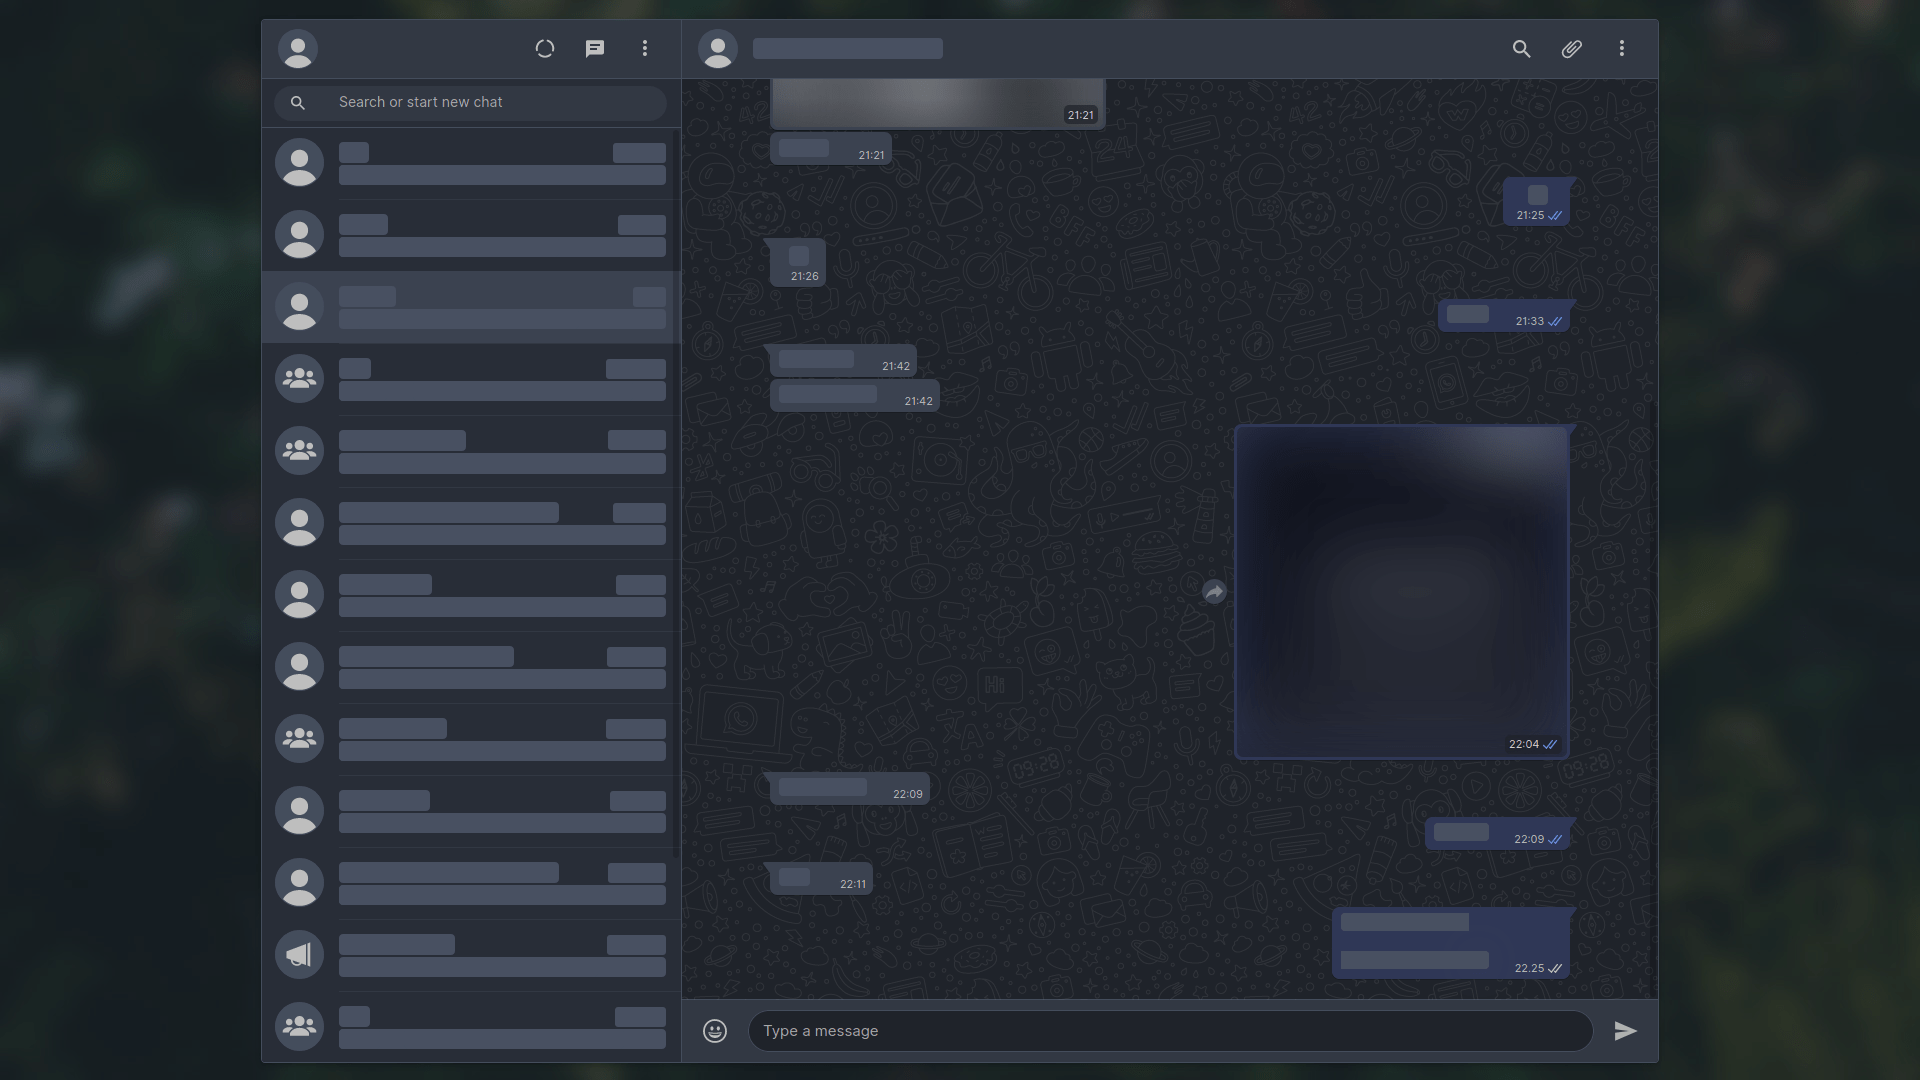The image size is (1920, 1080).
Task: Select the first group chat in the list
Action: [x=470, y=379]
